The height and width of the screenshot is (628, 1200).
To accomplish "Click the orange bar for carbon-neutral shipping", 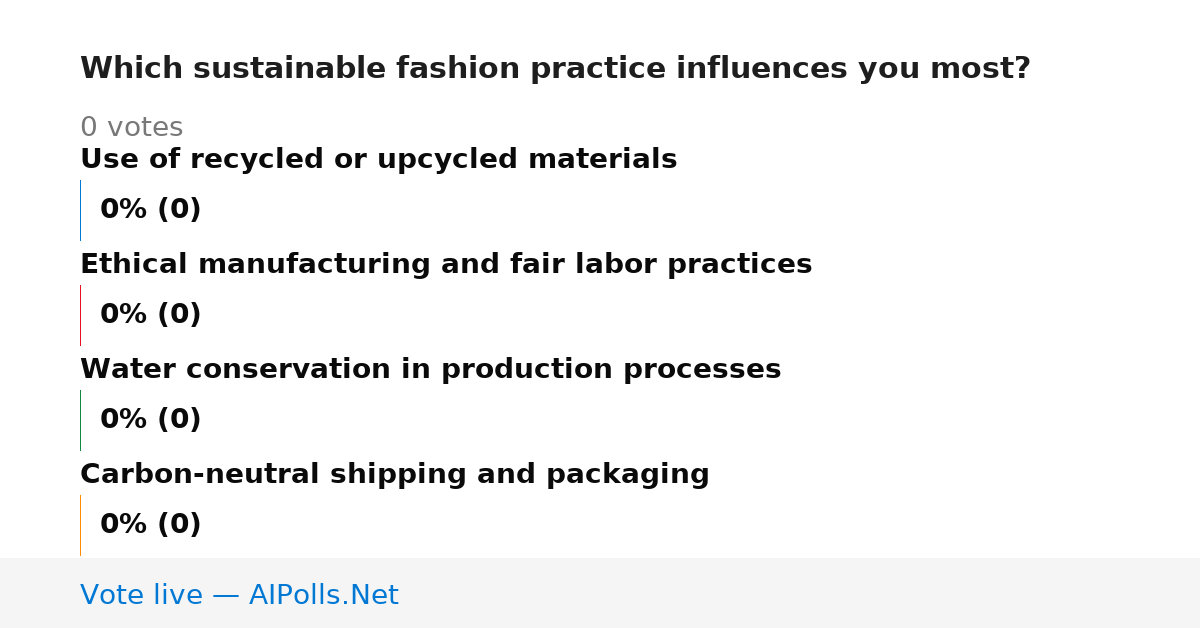I will 80,525.
